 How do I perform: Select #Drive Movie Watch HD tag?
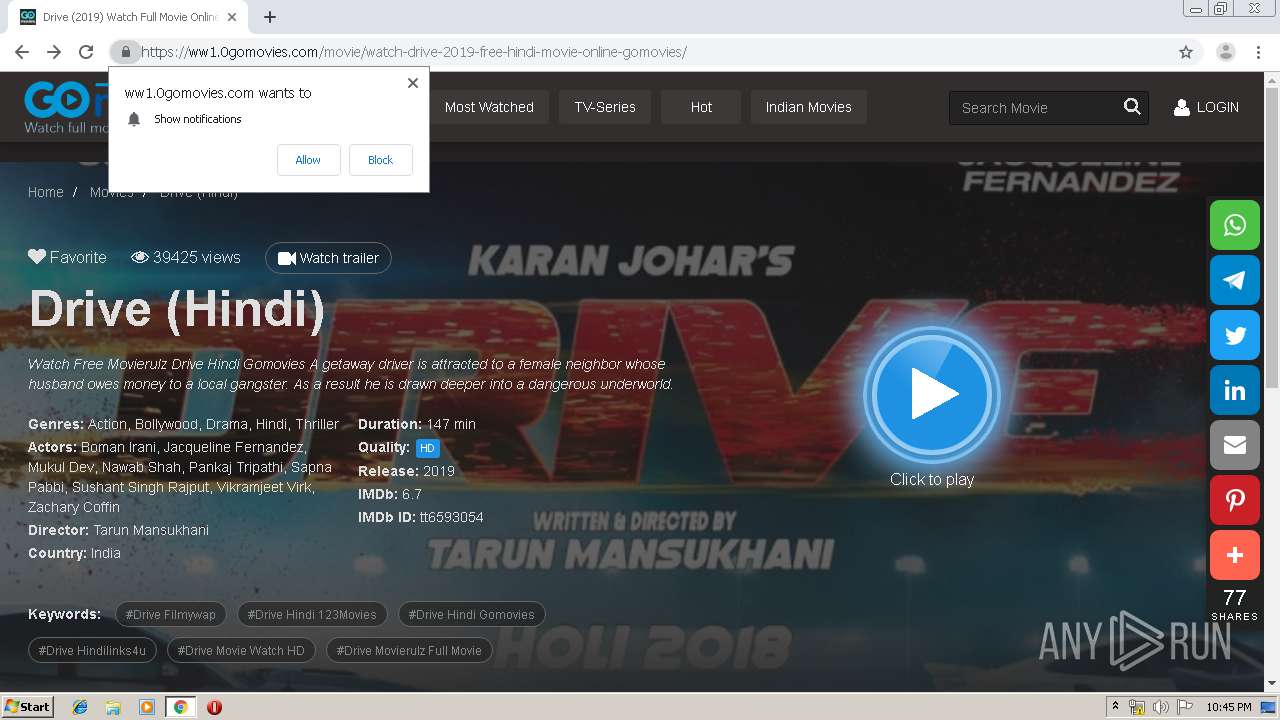(241, 650)
